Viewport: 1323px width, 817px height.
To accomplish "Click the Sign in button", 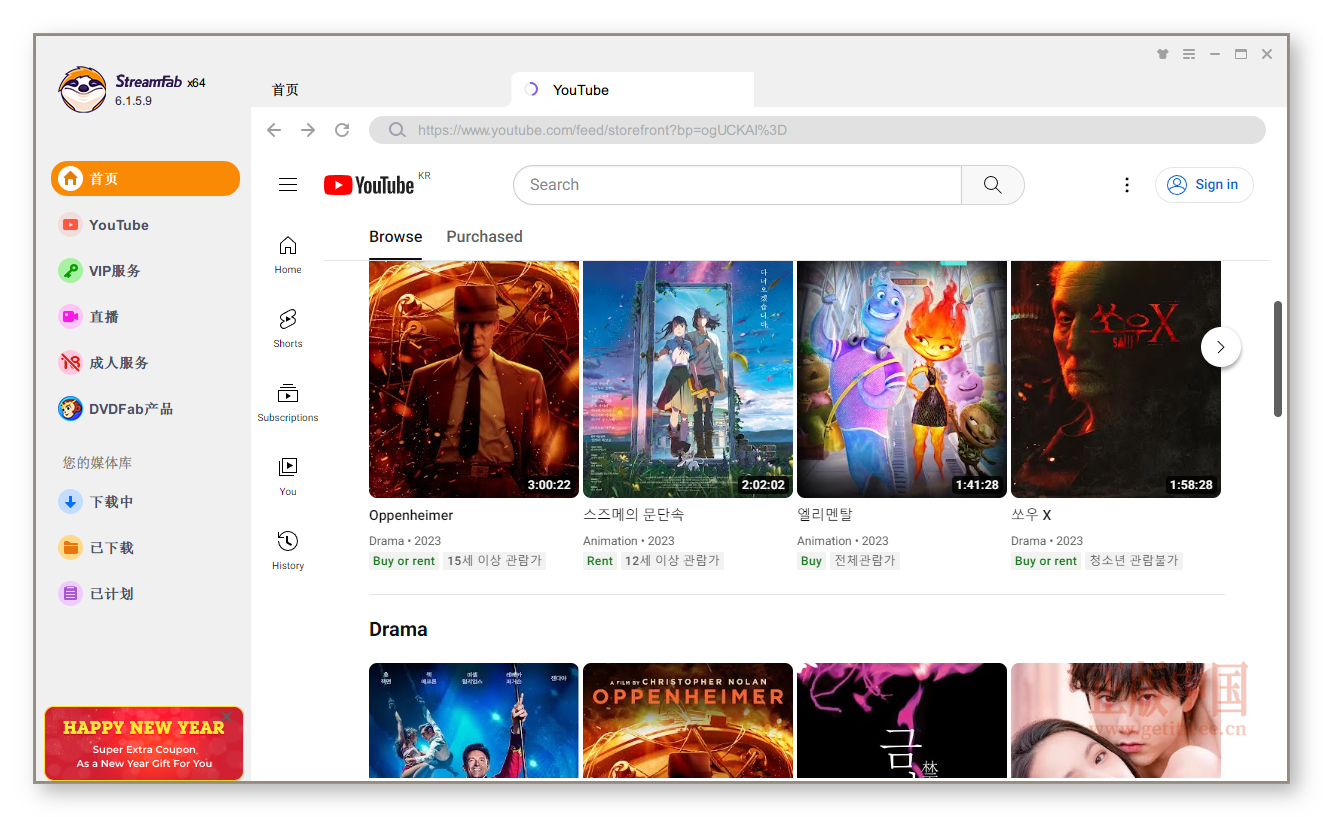I will tap(1204, 185).
